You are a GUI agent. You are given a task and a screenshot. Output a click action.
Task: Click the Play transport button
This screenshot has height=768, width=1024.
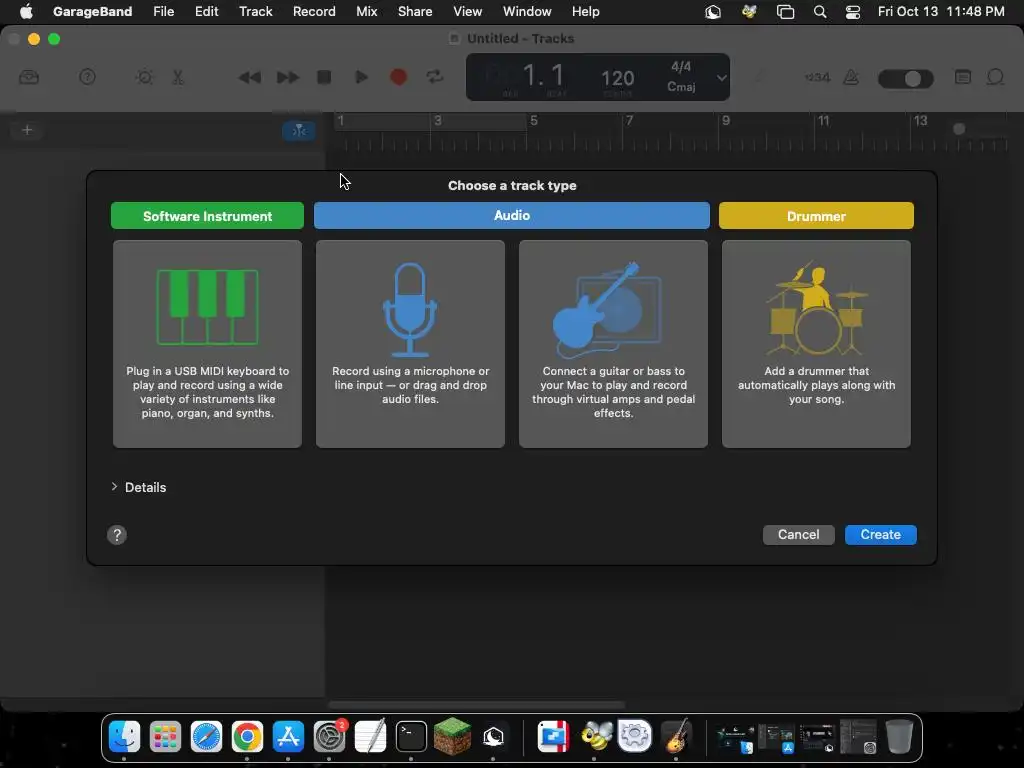click(361, 77)
